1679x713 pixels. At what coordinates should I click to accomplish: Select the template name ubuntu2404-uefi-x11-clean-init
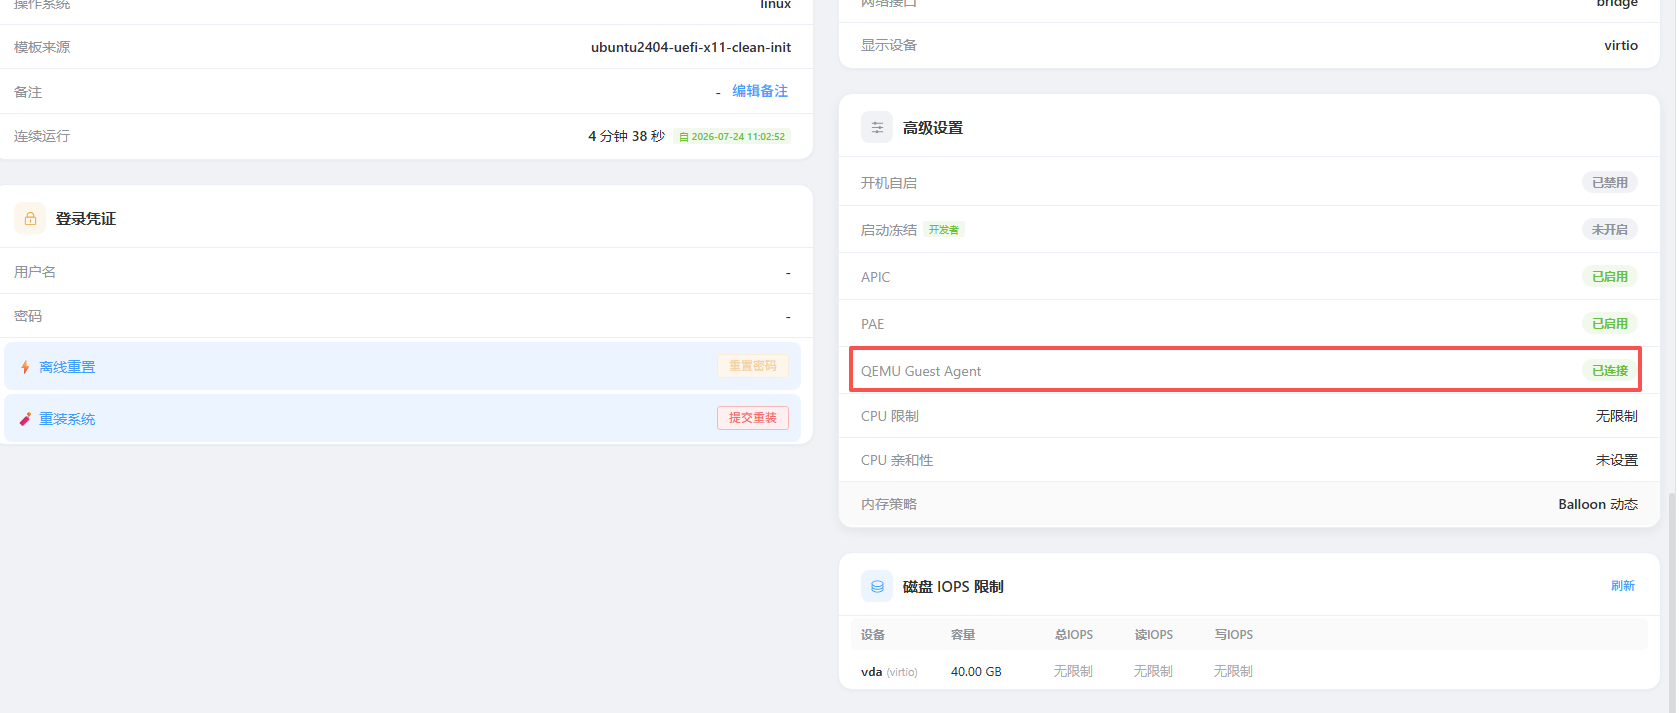coord(691,47)
